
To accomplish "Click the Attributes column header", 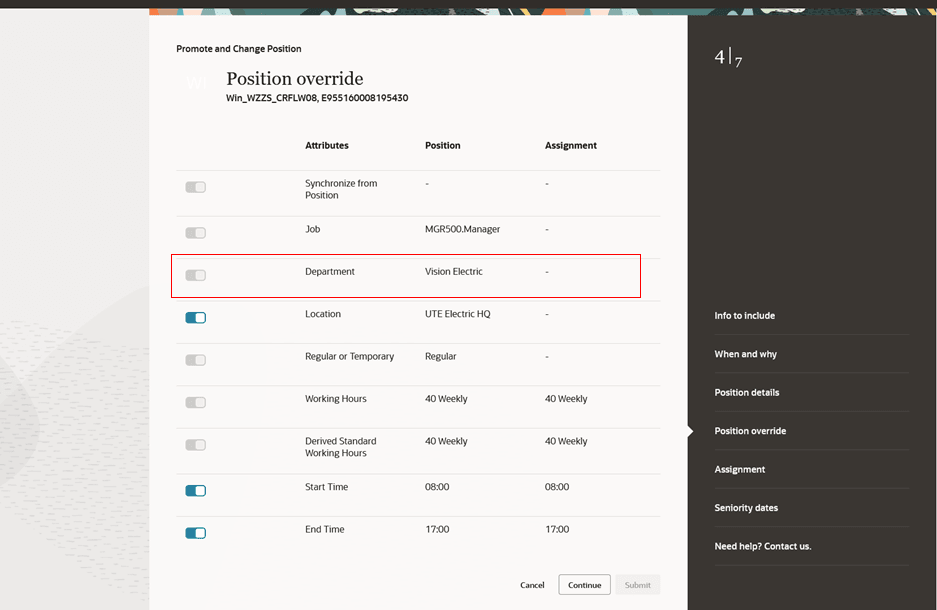I will pos(327,146).
